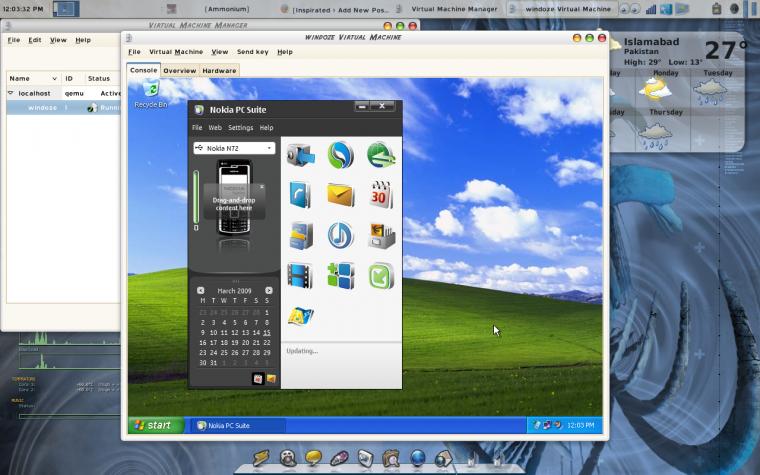The width and height of the screenshot is (760, 475).
Task: Open the Video filmstrip icon
Action: (x=300, y=276)
